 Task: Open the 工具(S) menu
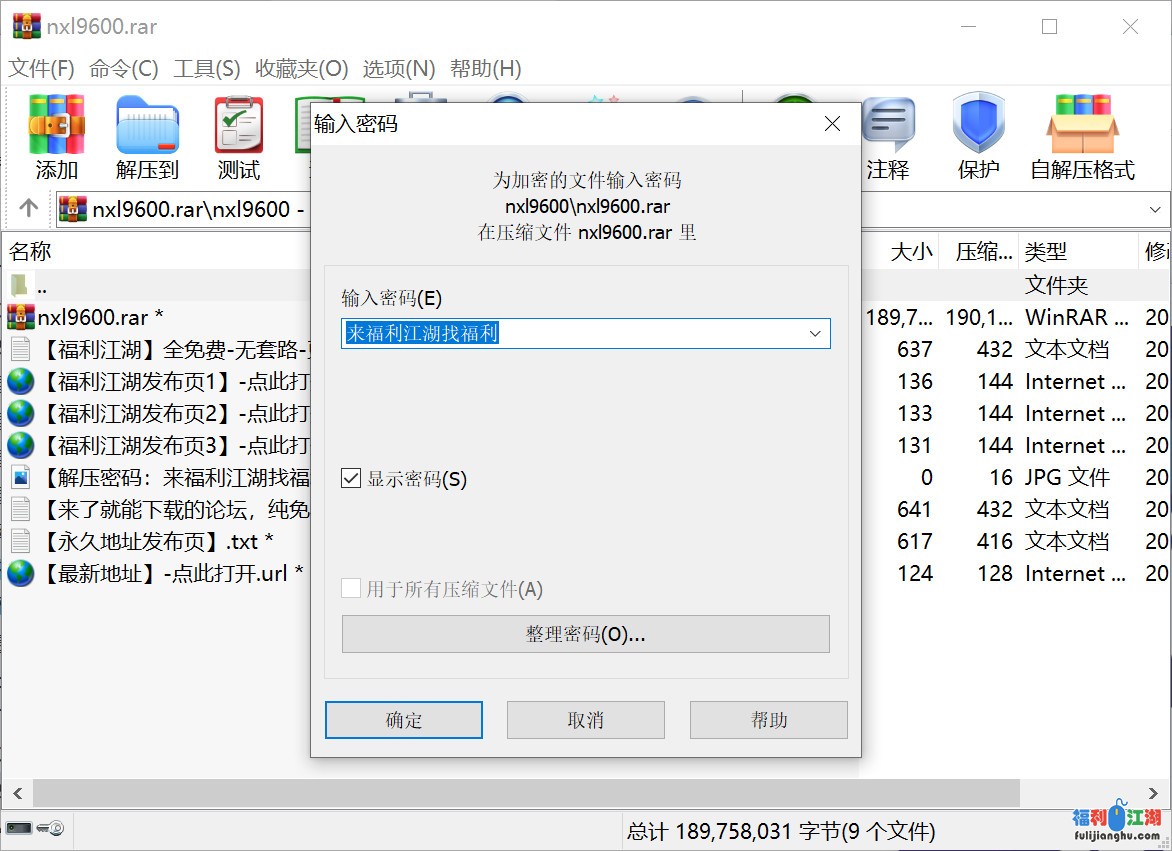pyautogui.click(x=206, y=68)
